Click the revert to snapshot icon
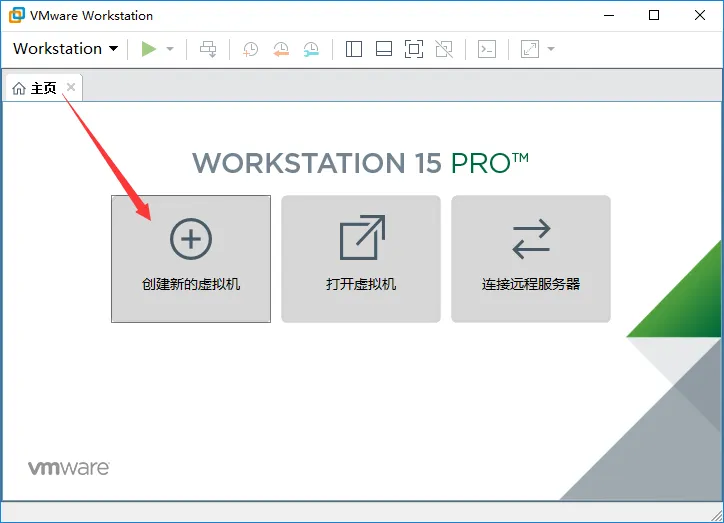 281,49
